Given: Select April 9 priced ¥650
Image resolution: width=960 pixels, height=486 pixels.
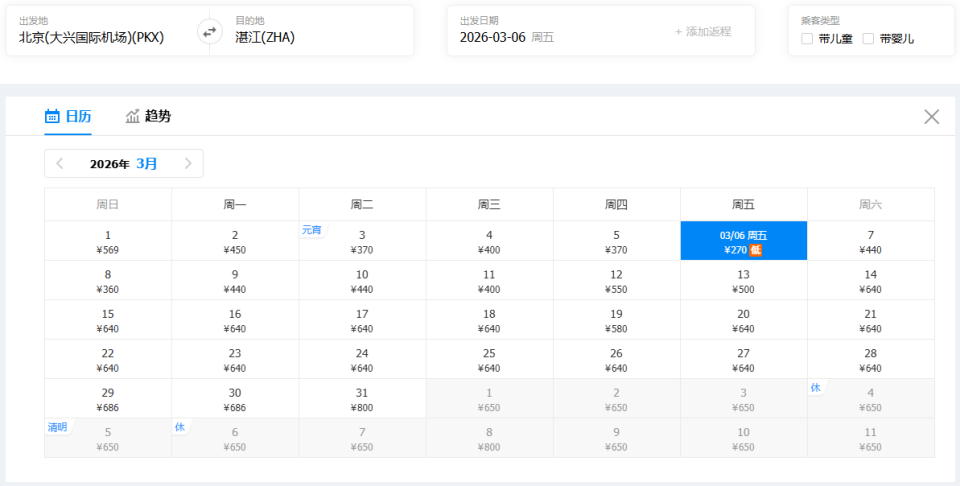Looking at the screenshot, I should coord(617,438).
